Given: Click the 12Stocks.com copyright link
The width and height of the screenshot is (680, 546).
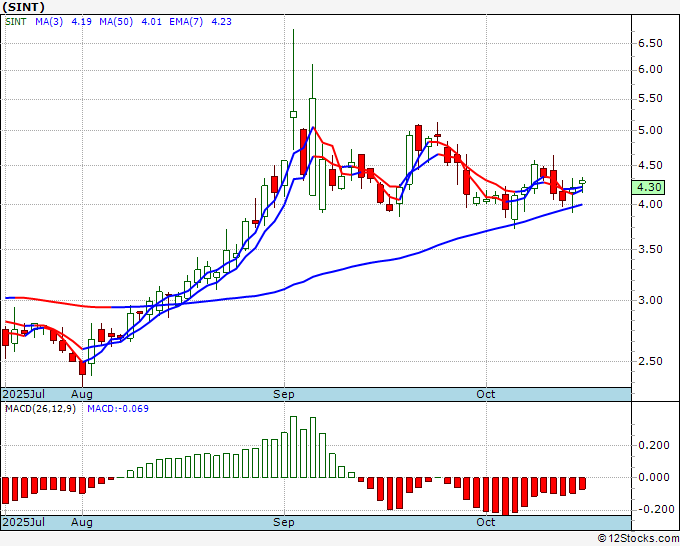Looking at the screenshot, I should click(x=638, y=539).
